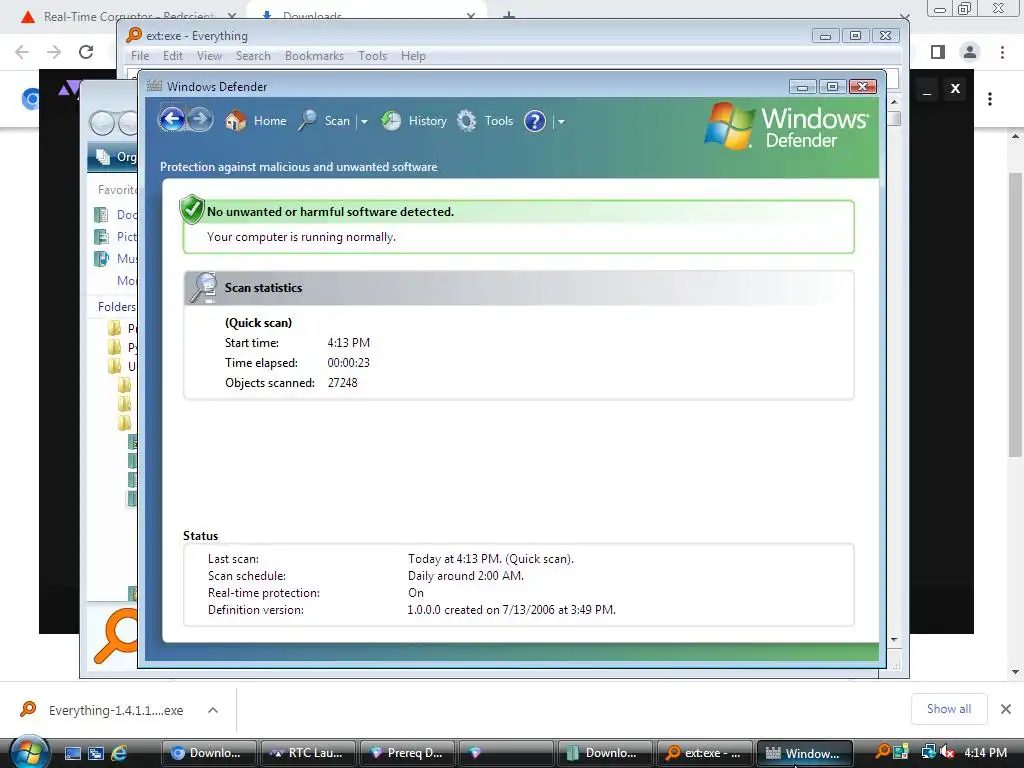Open Edit menu in Everything window
Image resolution: width=1024 pixels, height=768 pixels.
click(172, 56)
